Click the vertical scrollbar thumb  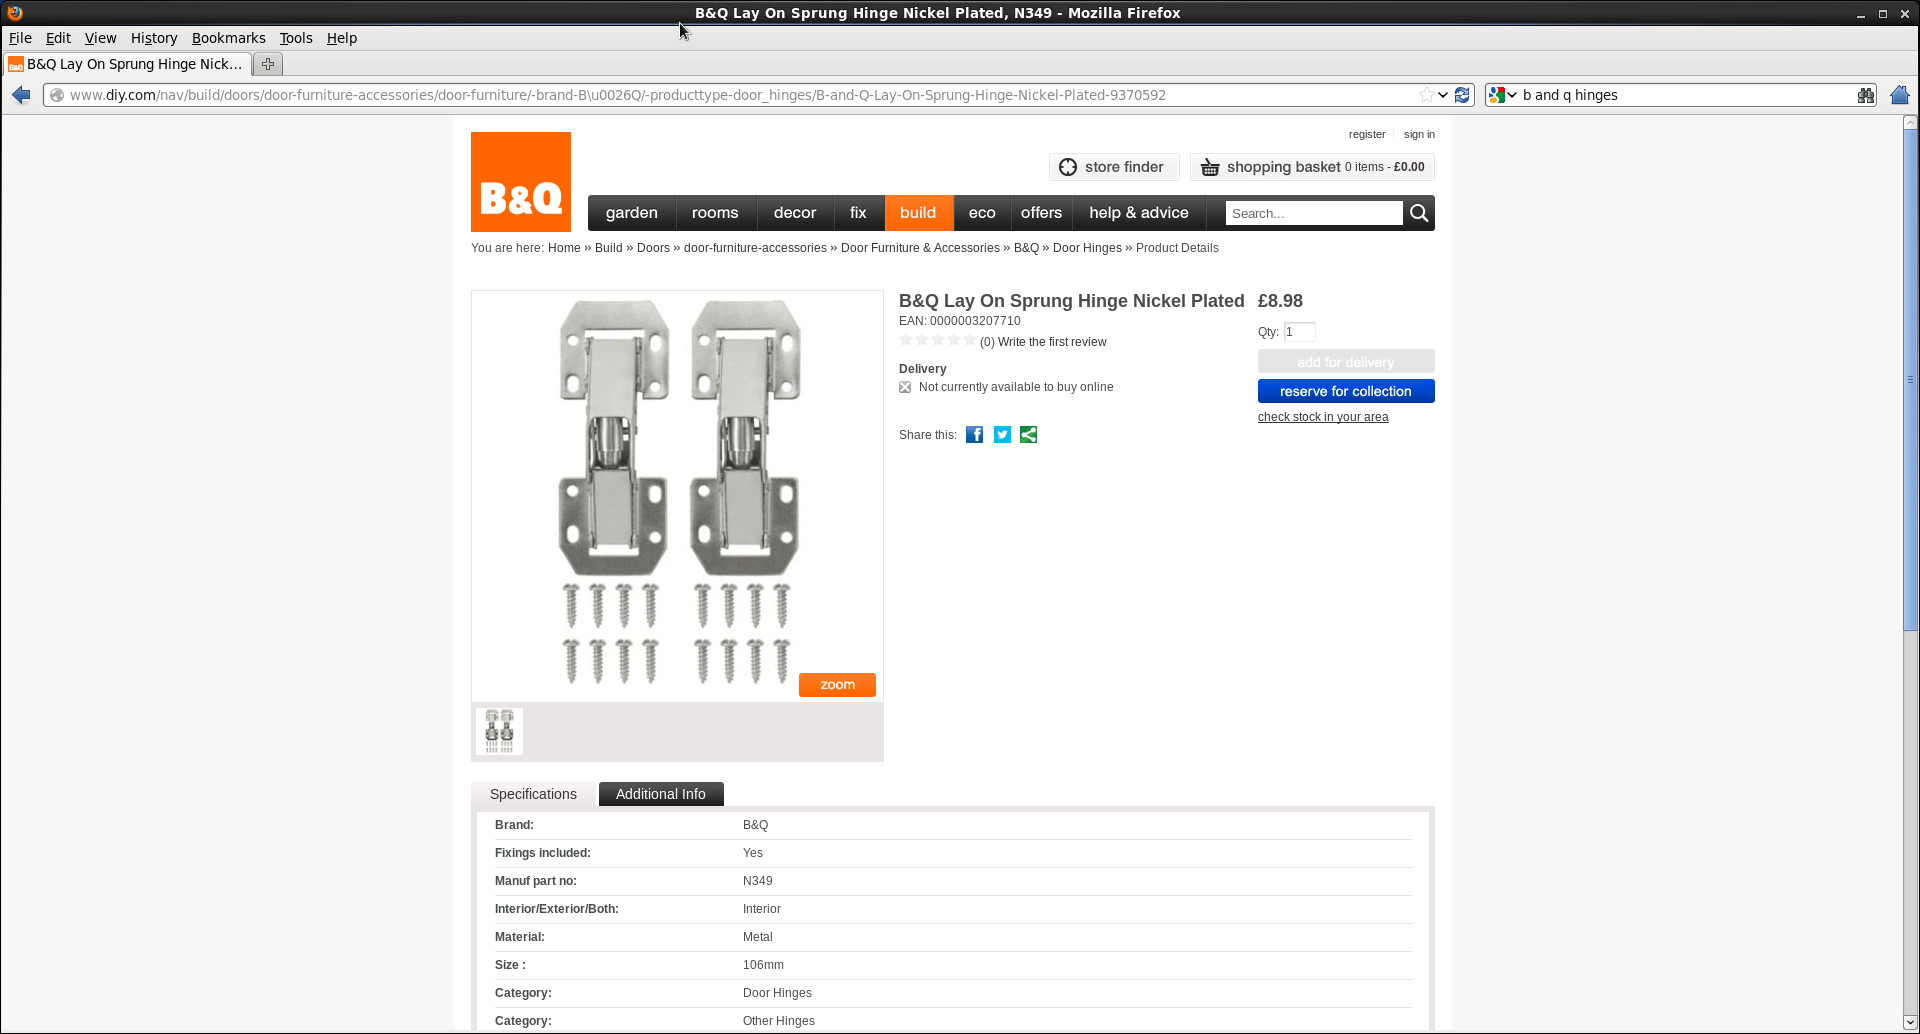click(1910, 380)
